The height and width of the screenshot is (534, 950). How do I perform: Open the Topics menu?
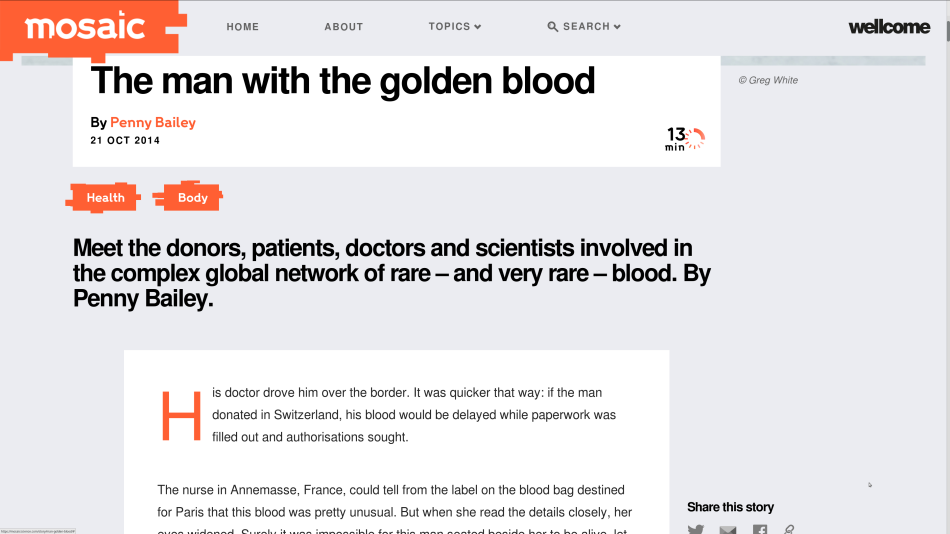(449, 27)
